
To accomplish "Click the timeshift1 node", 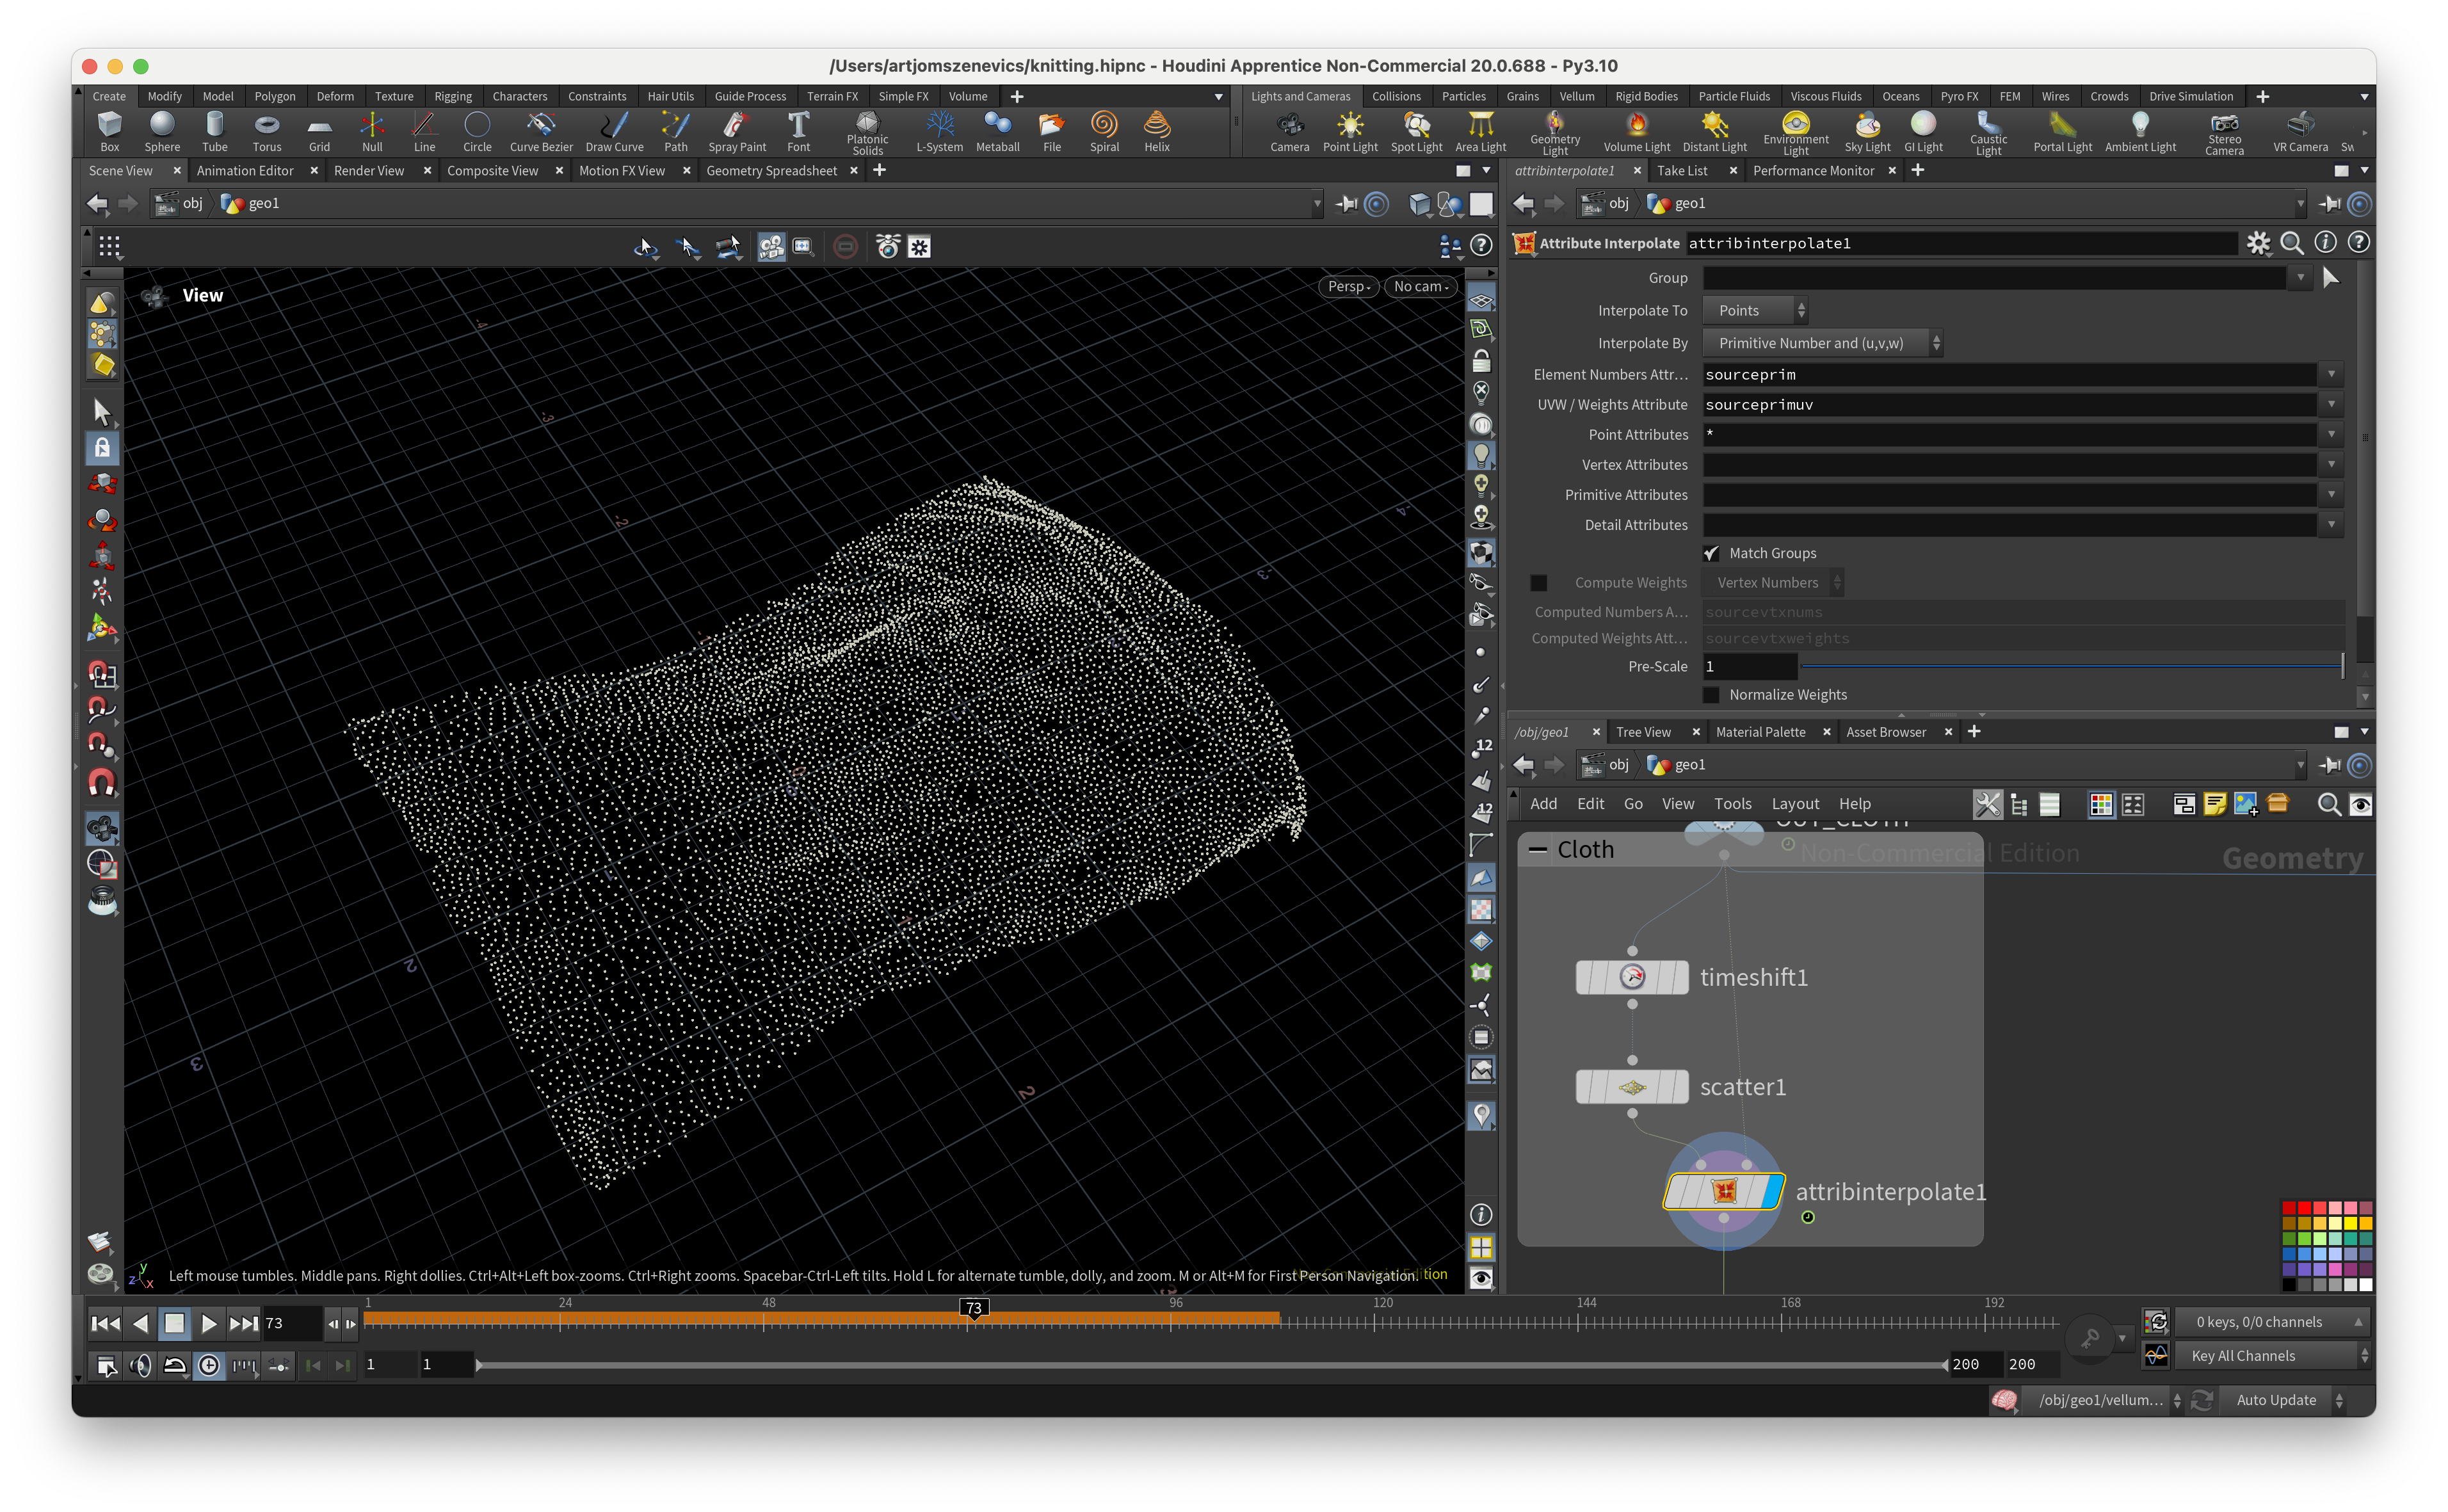I will [1632, 977].
